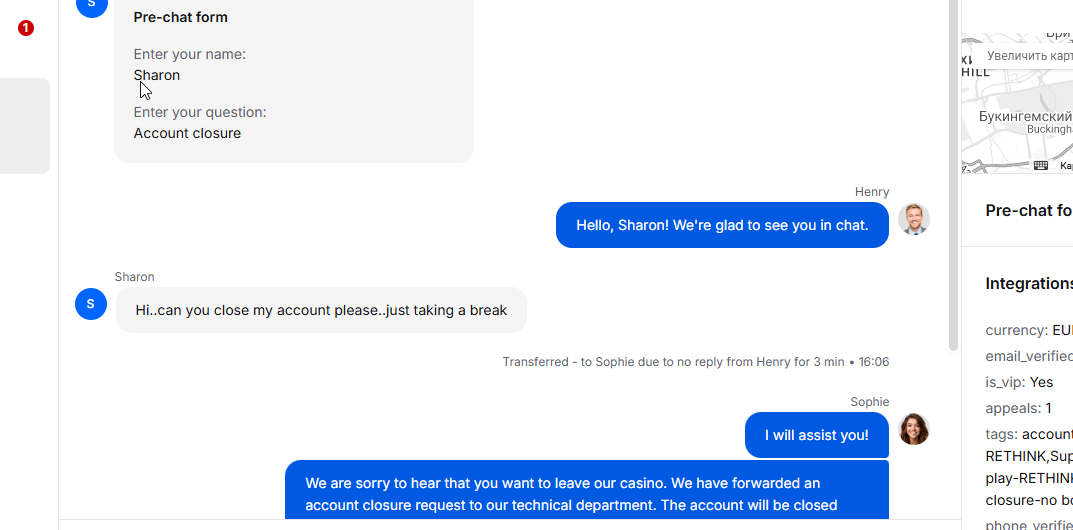Click the transfer to Sophie system notice
This screenshot has width=1073, height=530.
coord(695,362)
